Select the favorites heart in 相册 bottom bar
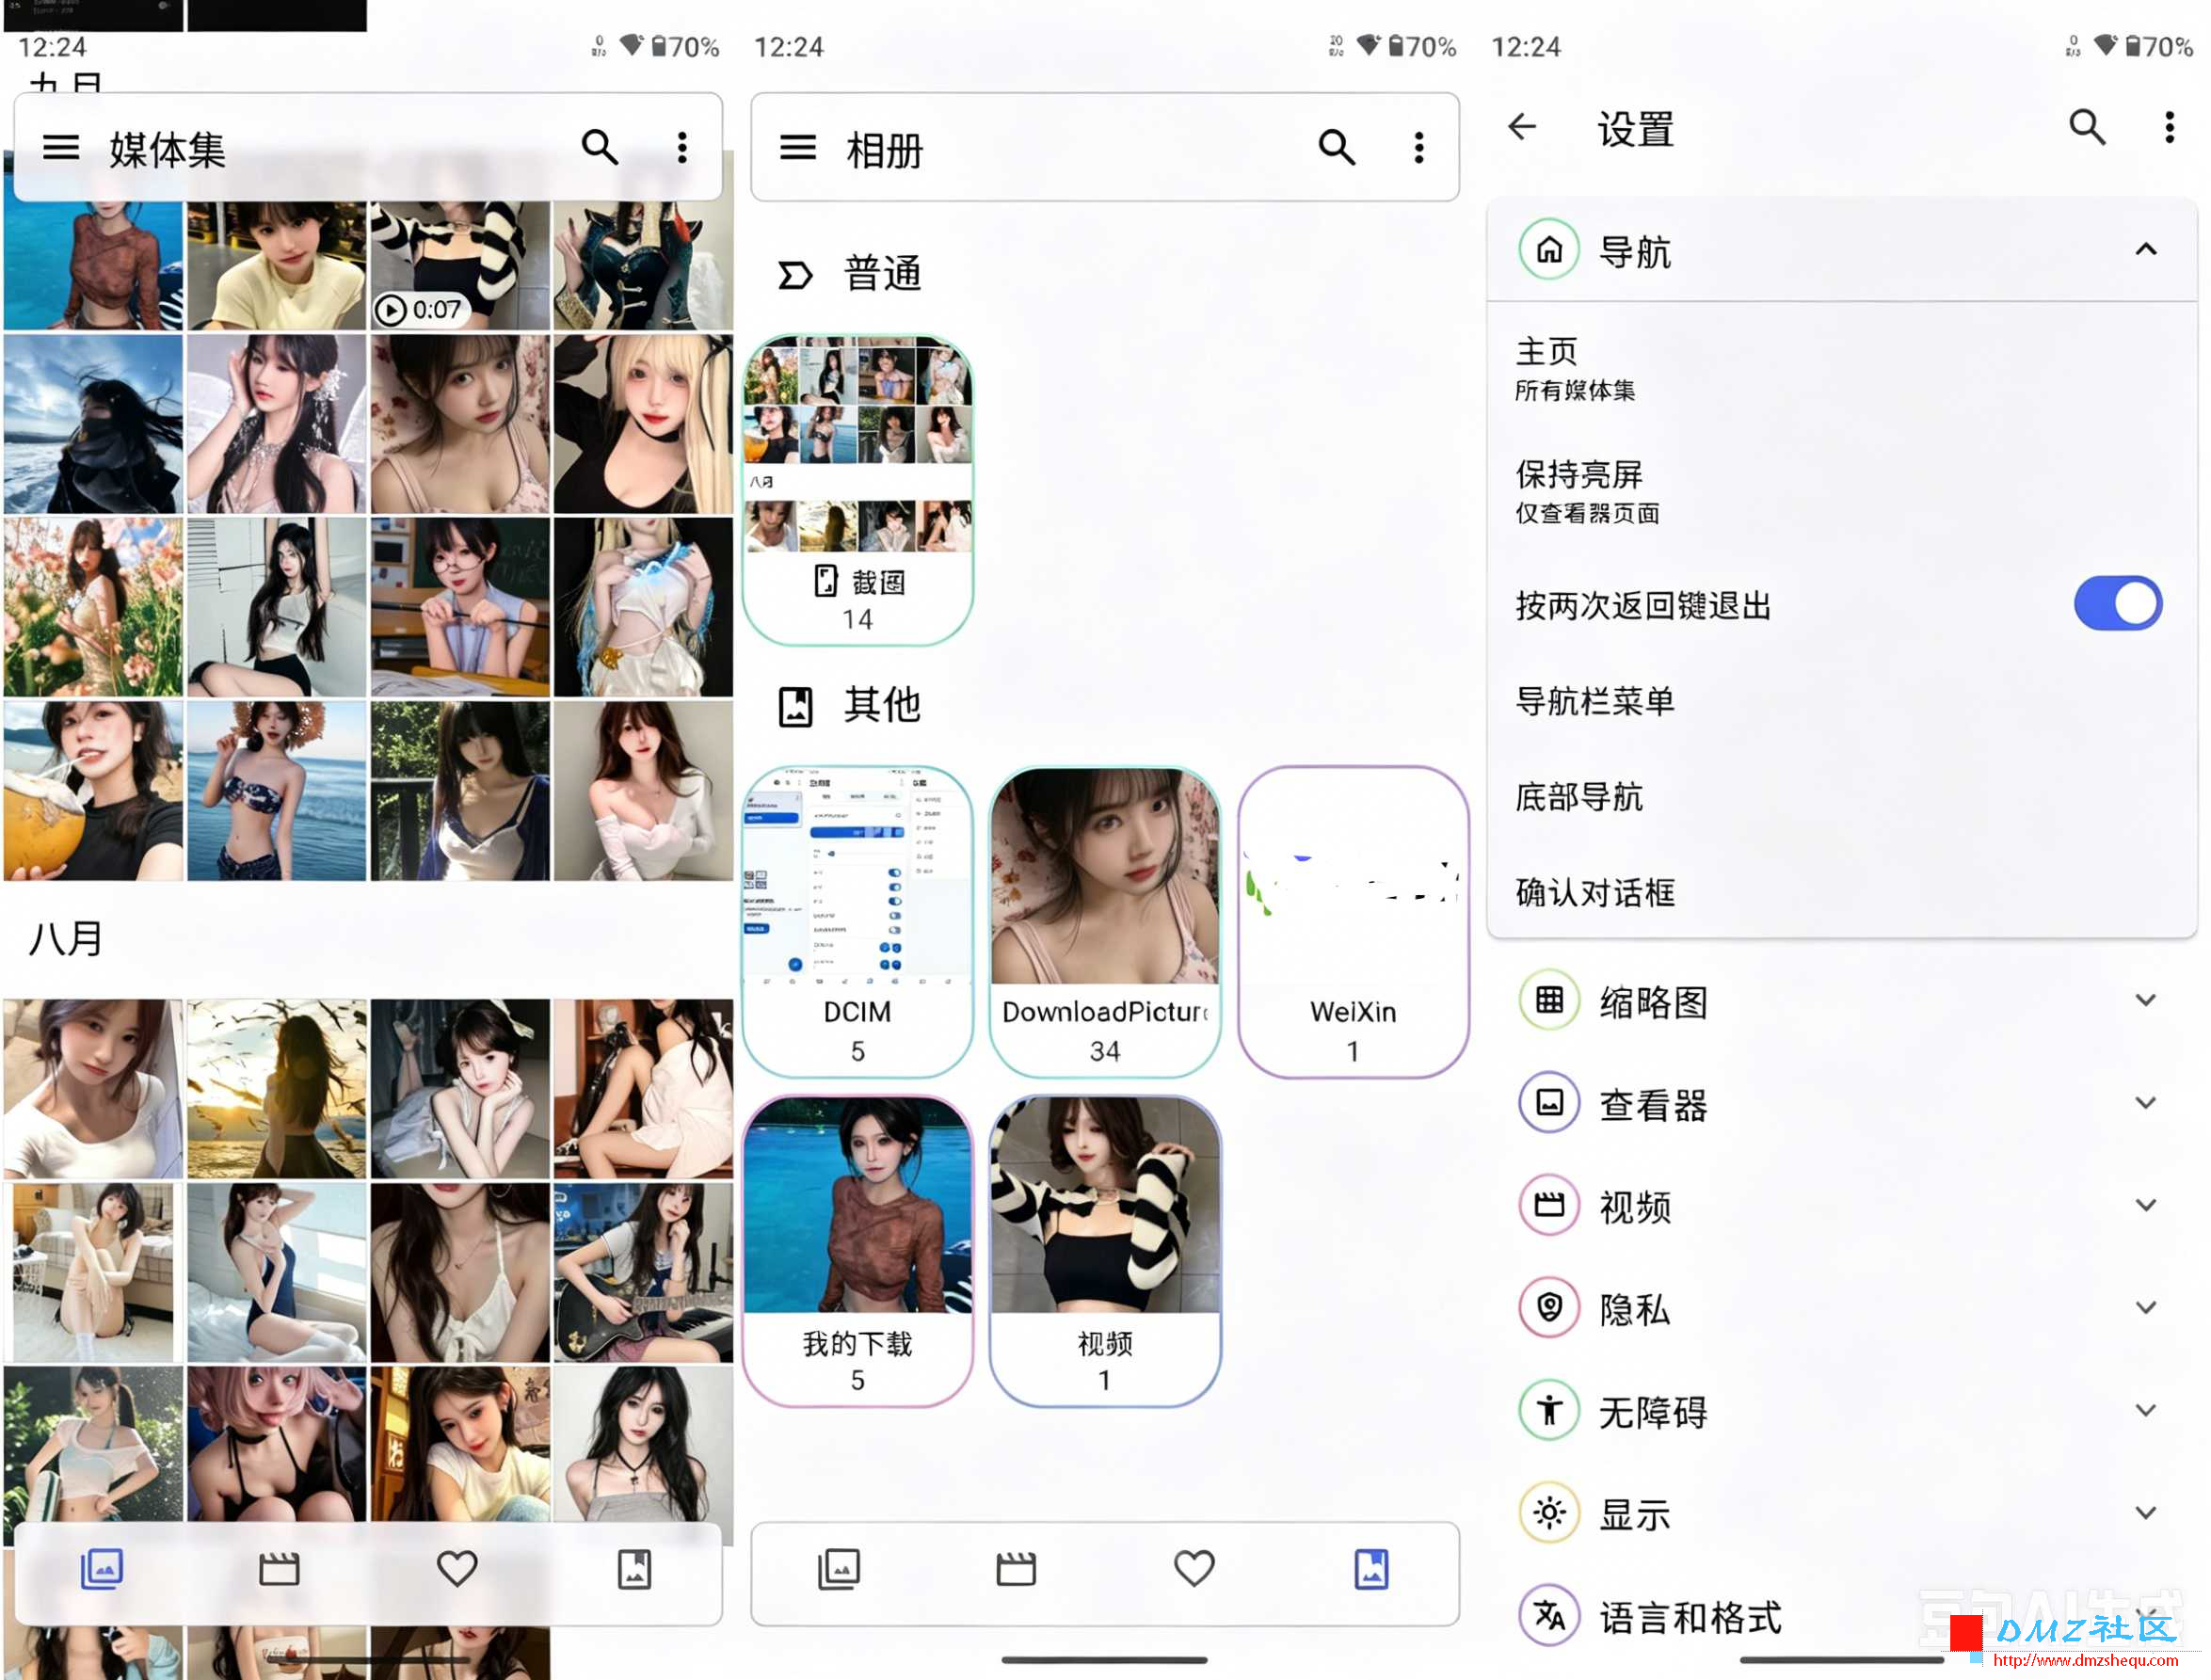This screenshot has height=1680, width=2211. click(x=1193, y=1568)
